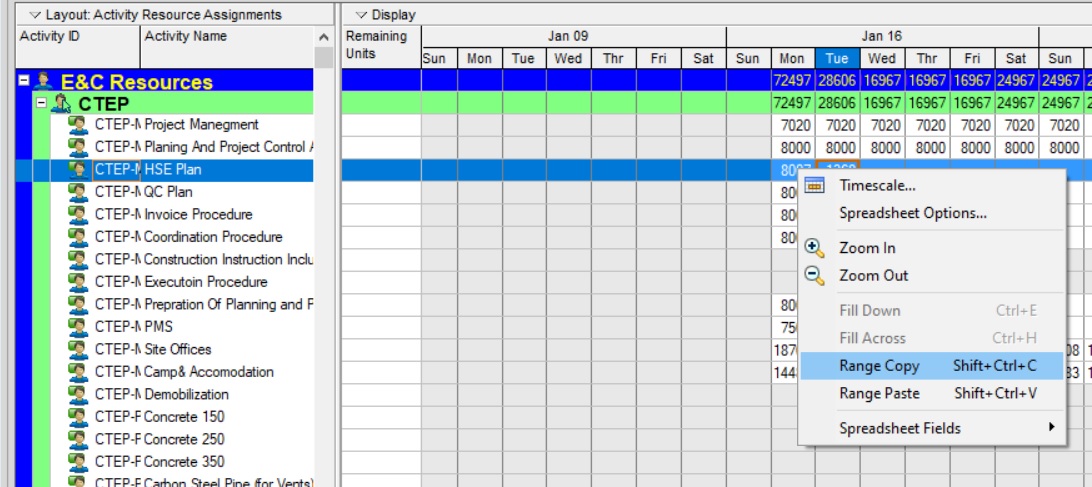Image resolution: width=1092 pixels, height=487 pixels.
Task: Click the scroll up arrow of activity list
Action: point(323,37)
